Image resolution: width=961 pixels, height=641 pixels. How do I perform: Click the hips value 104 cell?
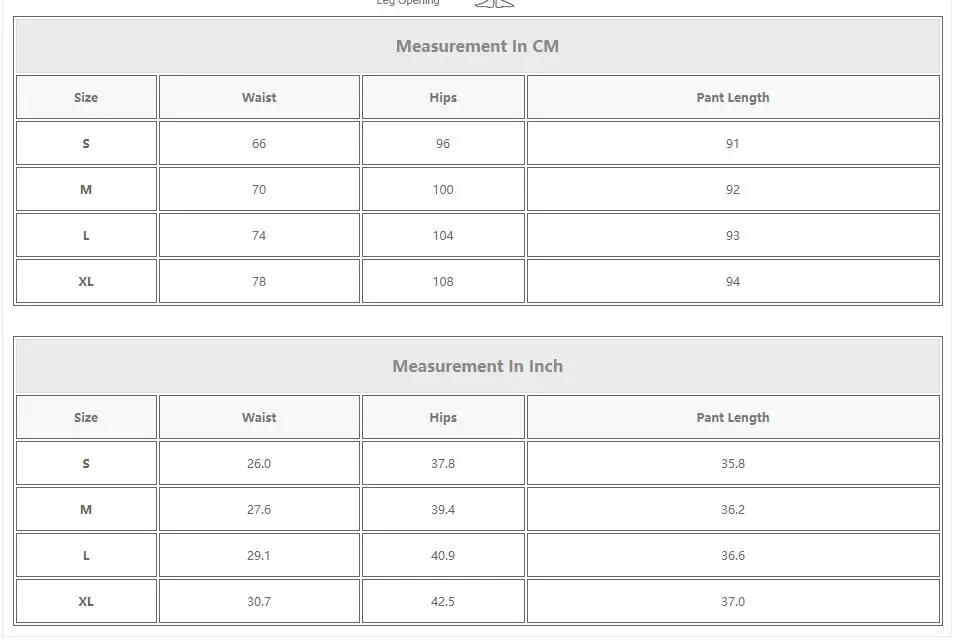tap(443, 235)
